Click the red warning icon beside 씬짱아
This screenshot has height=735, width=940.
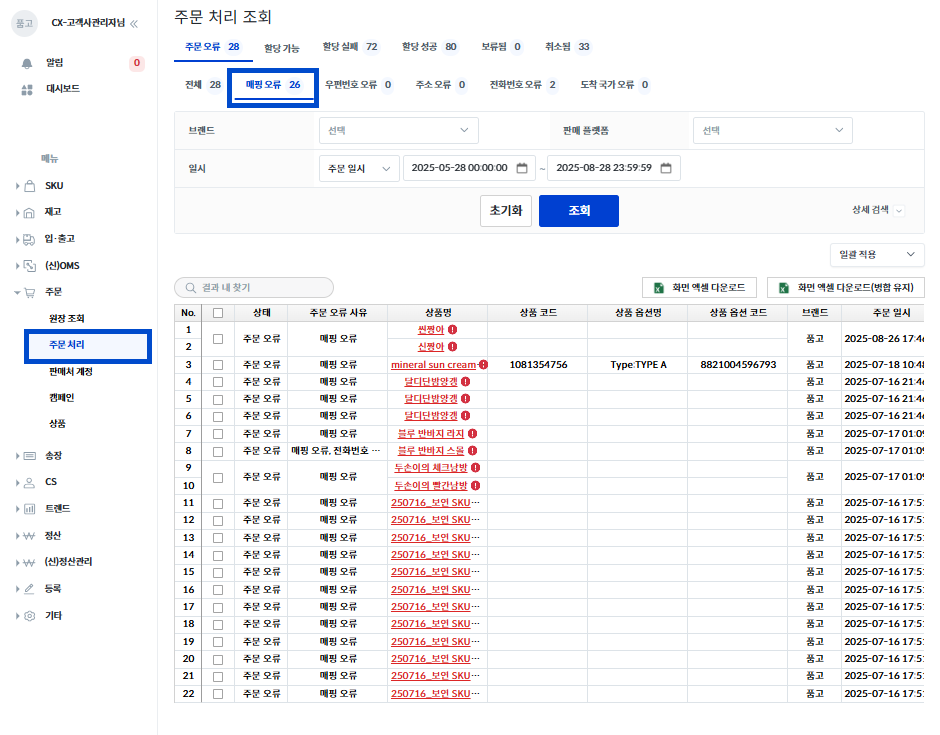[x=452, y=329]
